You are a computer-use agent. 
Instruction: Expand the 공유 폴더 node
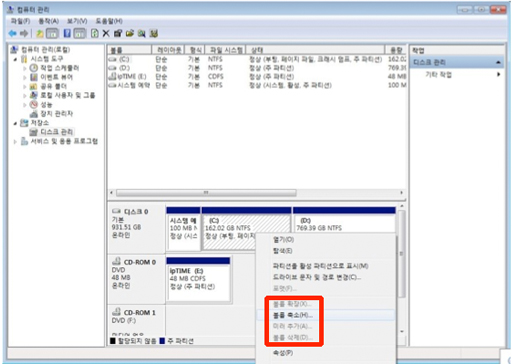25,87
